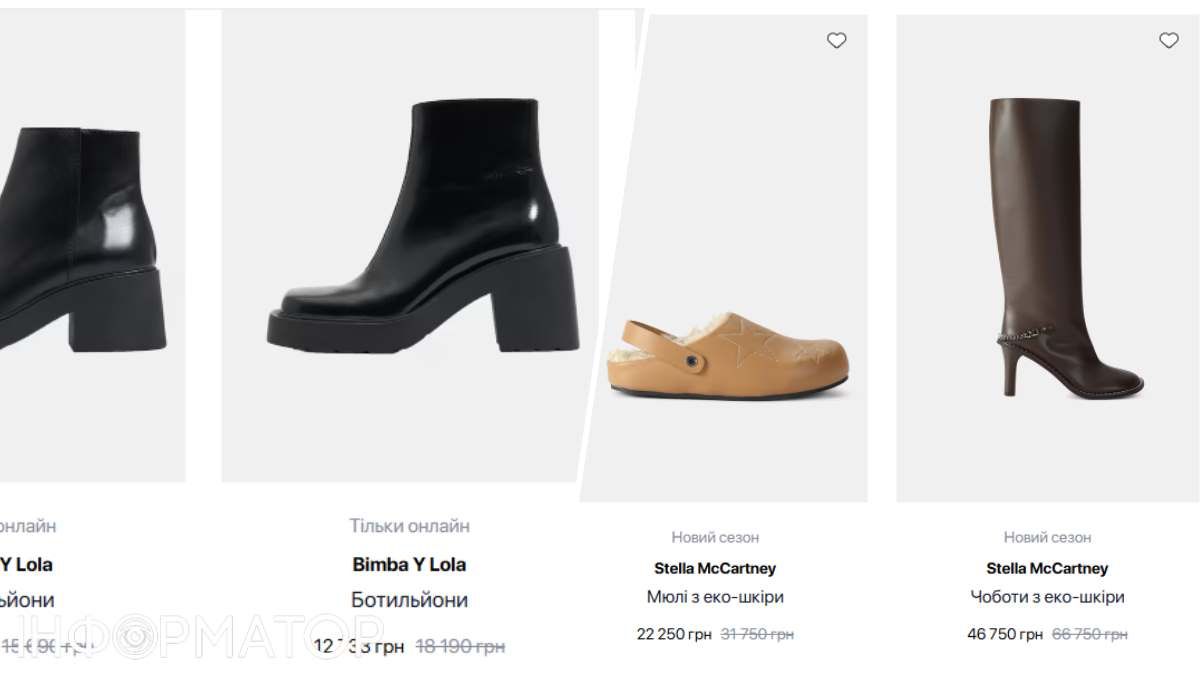Click Stella McCartney brand above Чоботи з еко-шкіри
This screenshot has height=675, width=1200.
click(1047, 568)
